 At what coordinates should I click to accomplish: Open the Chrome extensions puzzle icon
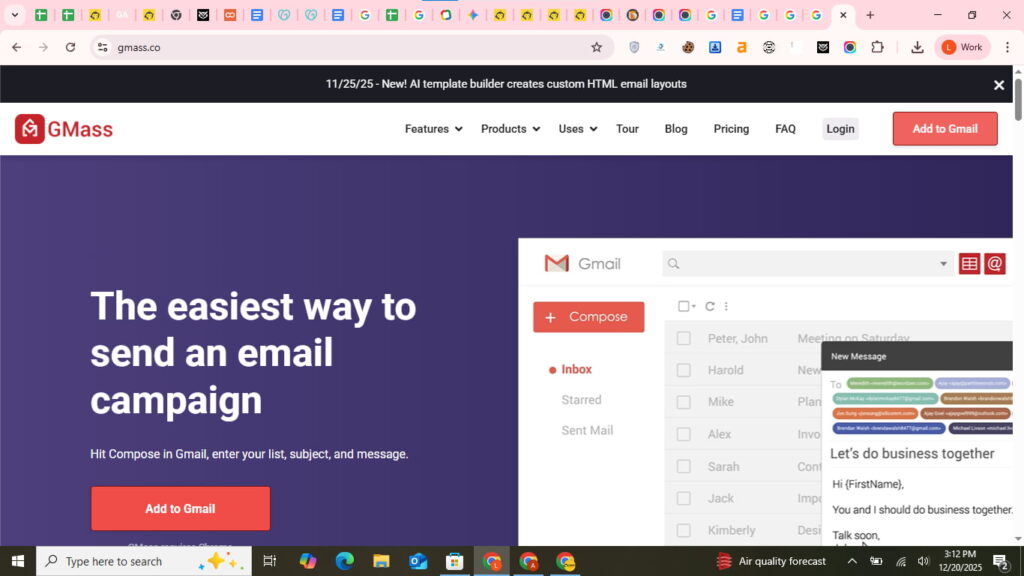pos(877,47)
